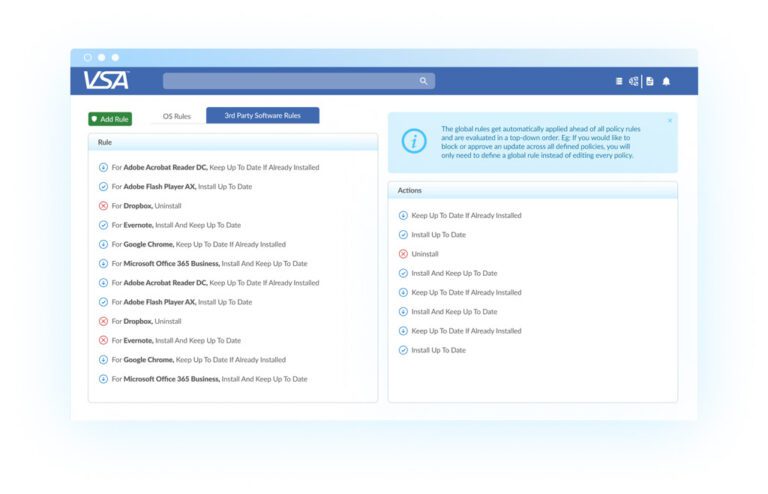Open the document icon in the header
The image size is (768, 494).
(x=650, y=81)
